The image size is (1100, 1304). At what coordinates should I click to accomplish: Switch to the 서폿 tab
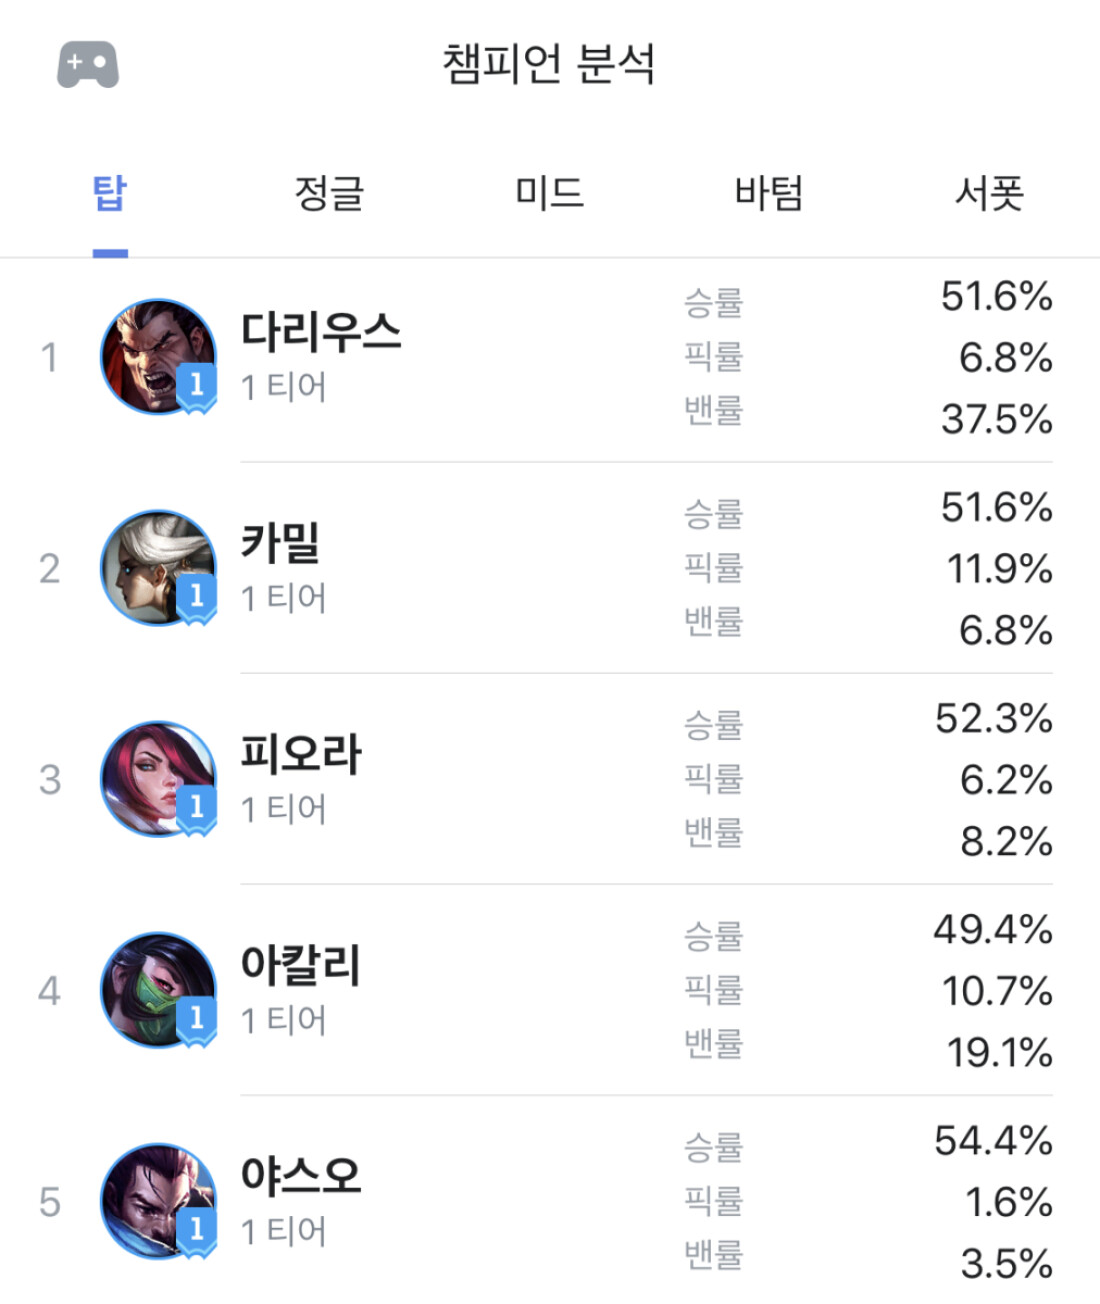click(989, 192)
